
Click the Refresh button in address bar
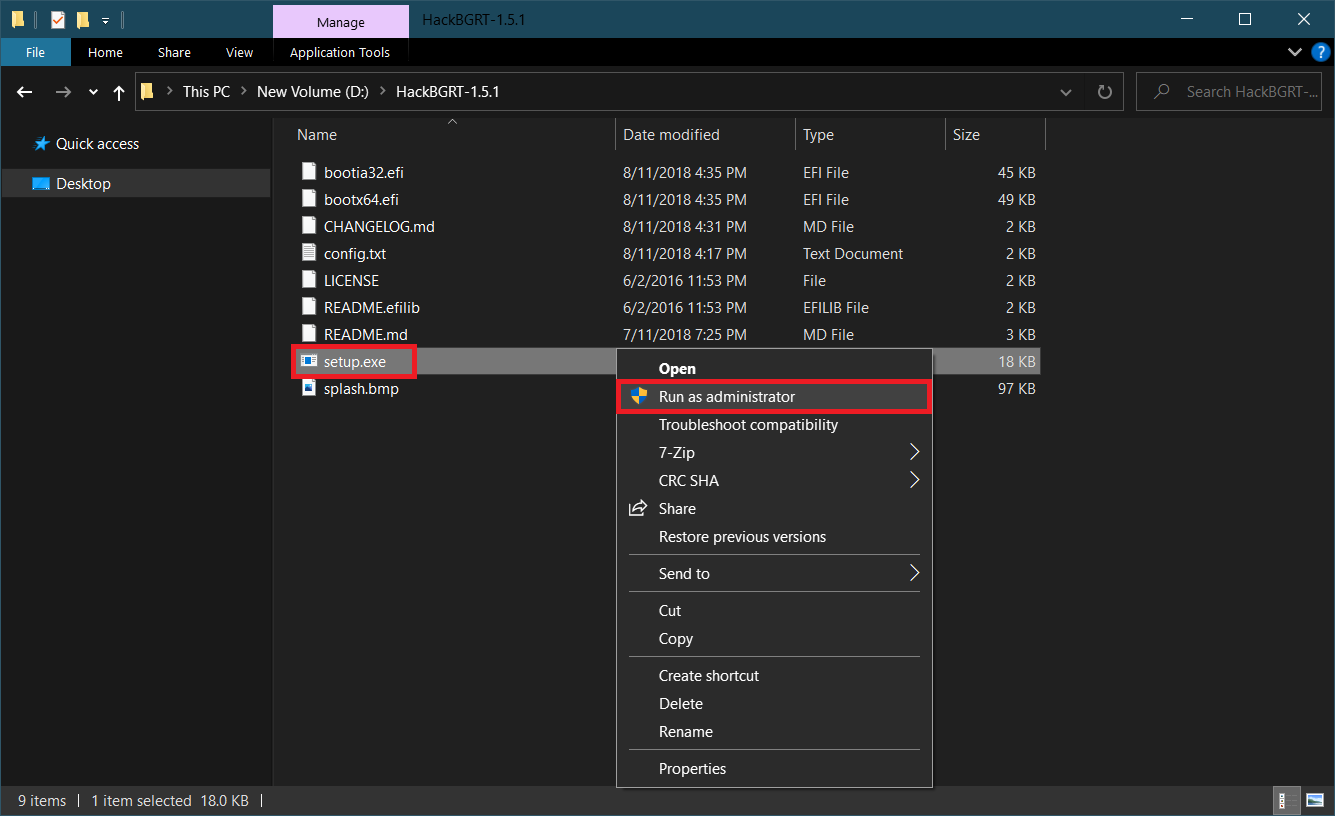pyautogui.click(x=1105, y=92)
